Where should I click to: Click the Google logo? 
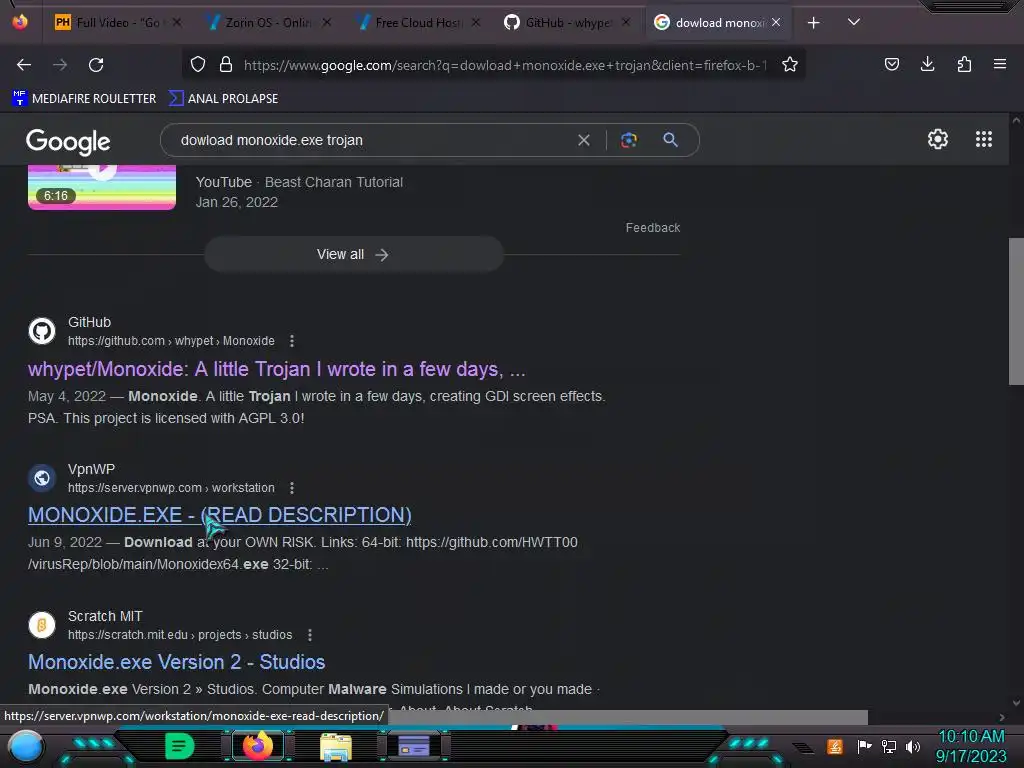click(68, 141)
